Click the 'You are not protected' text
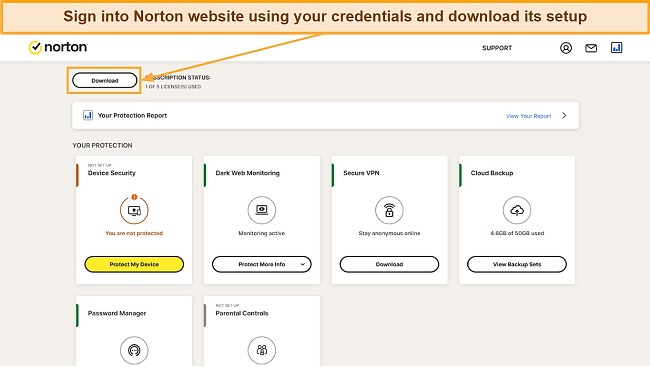Screen dimensions: 650x367 134,233
